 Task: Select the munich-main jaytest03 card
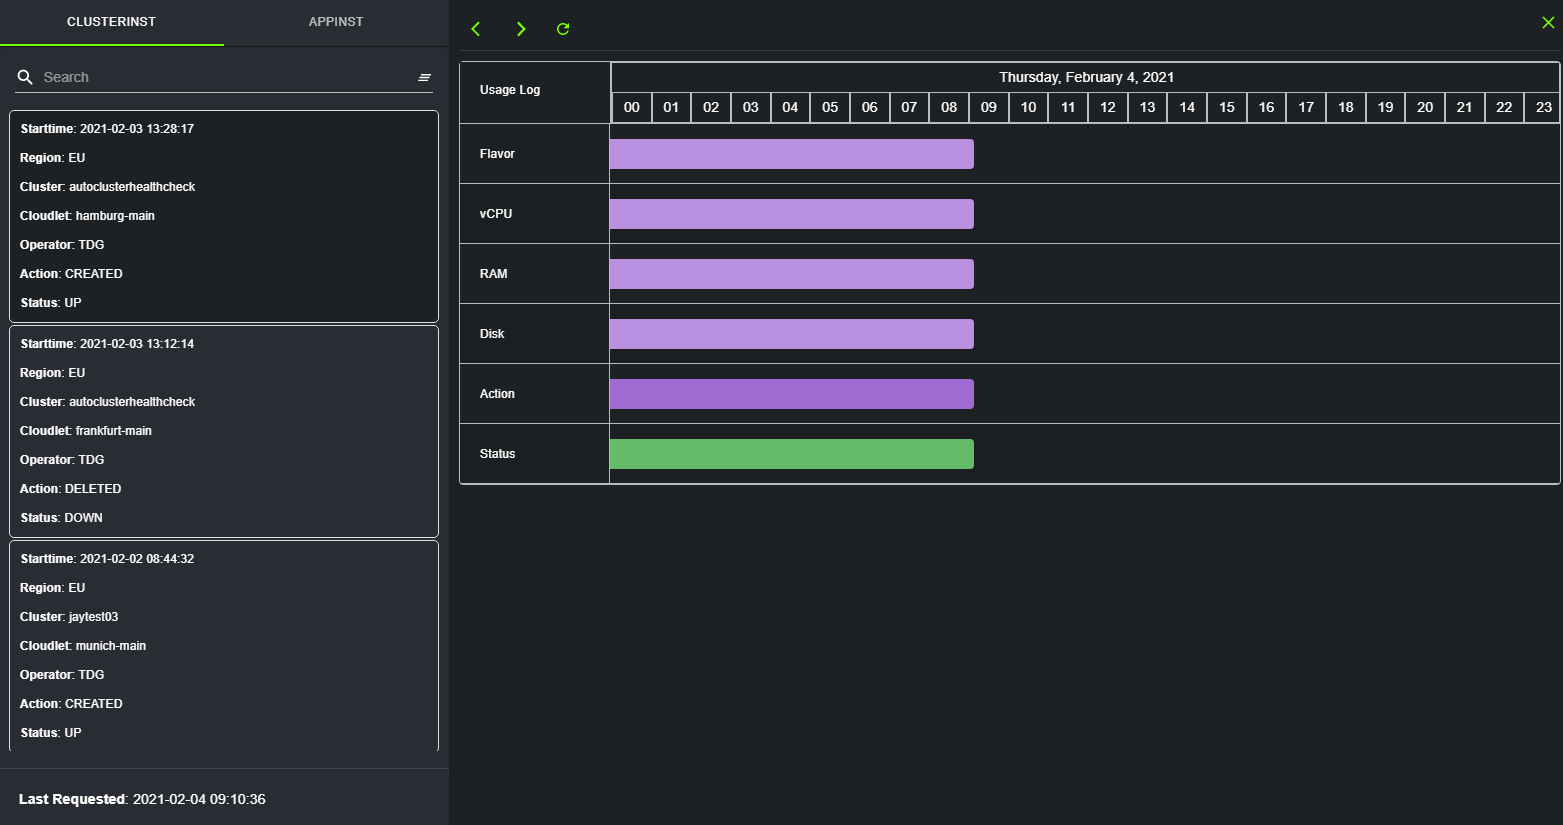tap(224, 646)
